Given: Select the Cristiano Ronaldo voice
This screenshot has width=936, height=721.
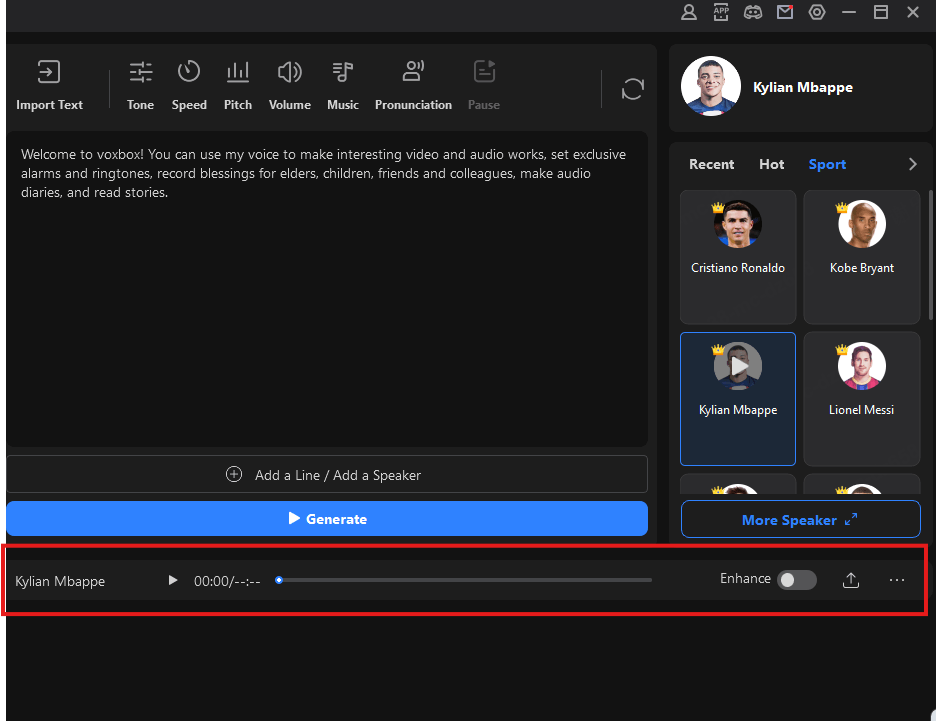Looking at the screenshot, I should click(738, 257).
